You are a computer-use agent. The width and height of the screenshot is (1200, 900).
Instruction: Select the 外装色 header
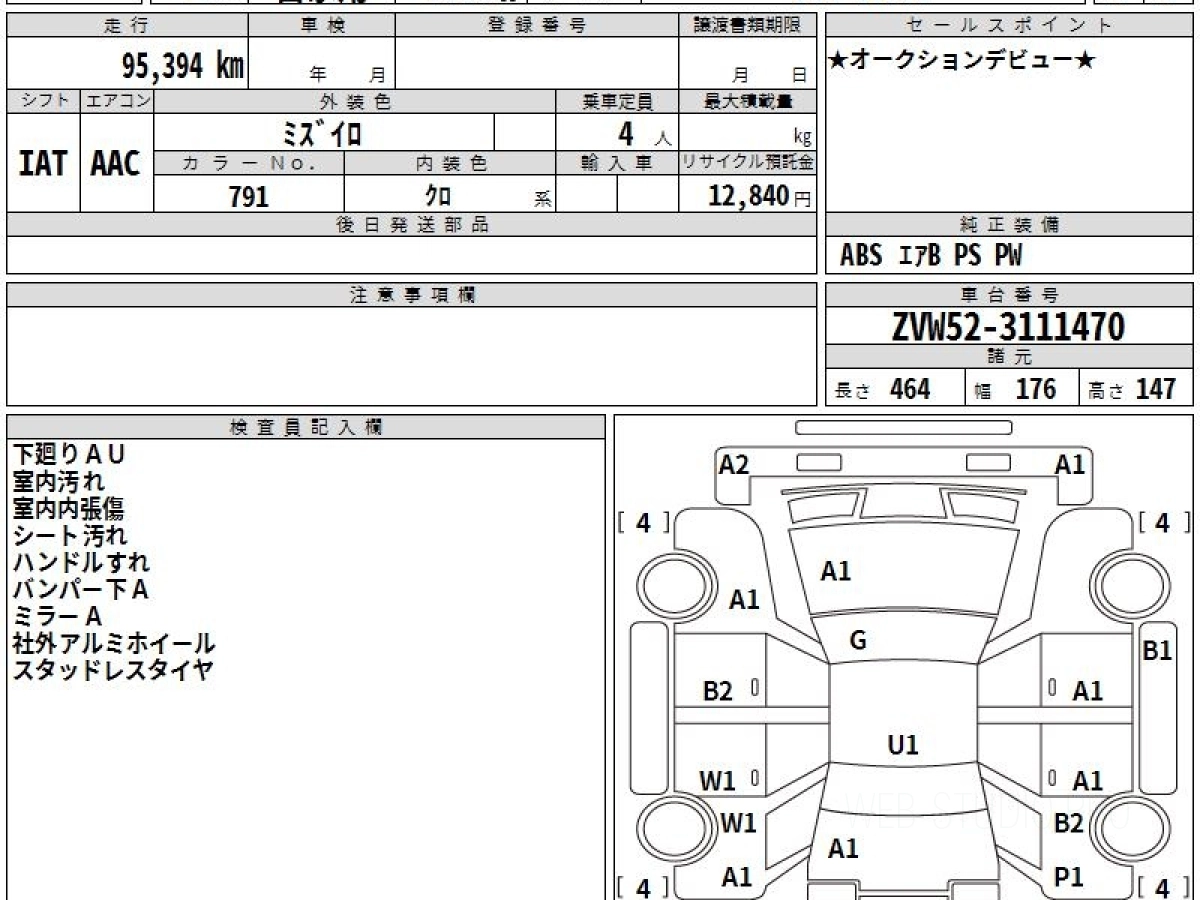coord(355,101)
